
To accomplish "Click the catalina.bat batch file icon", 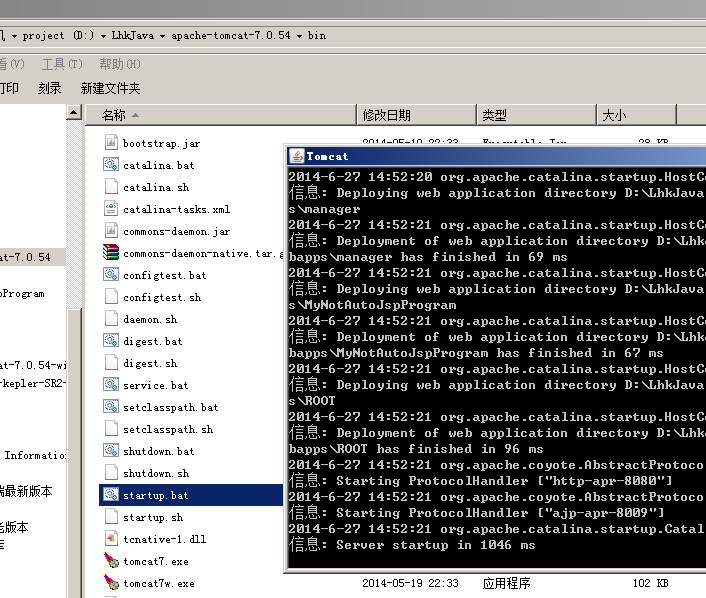I will pos(111,164).
